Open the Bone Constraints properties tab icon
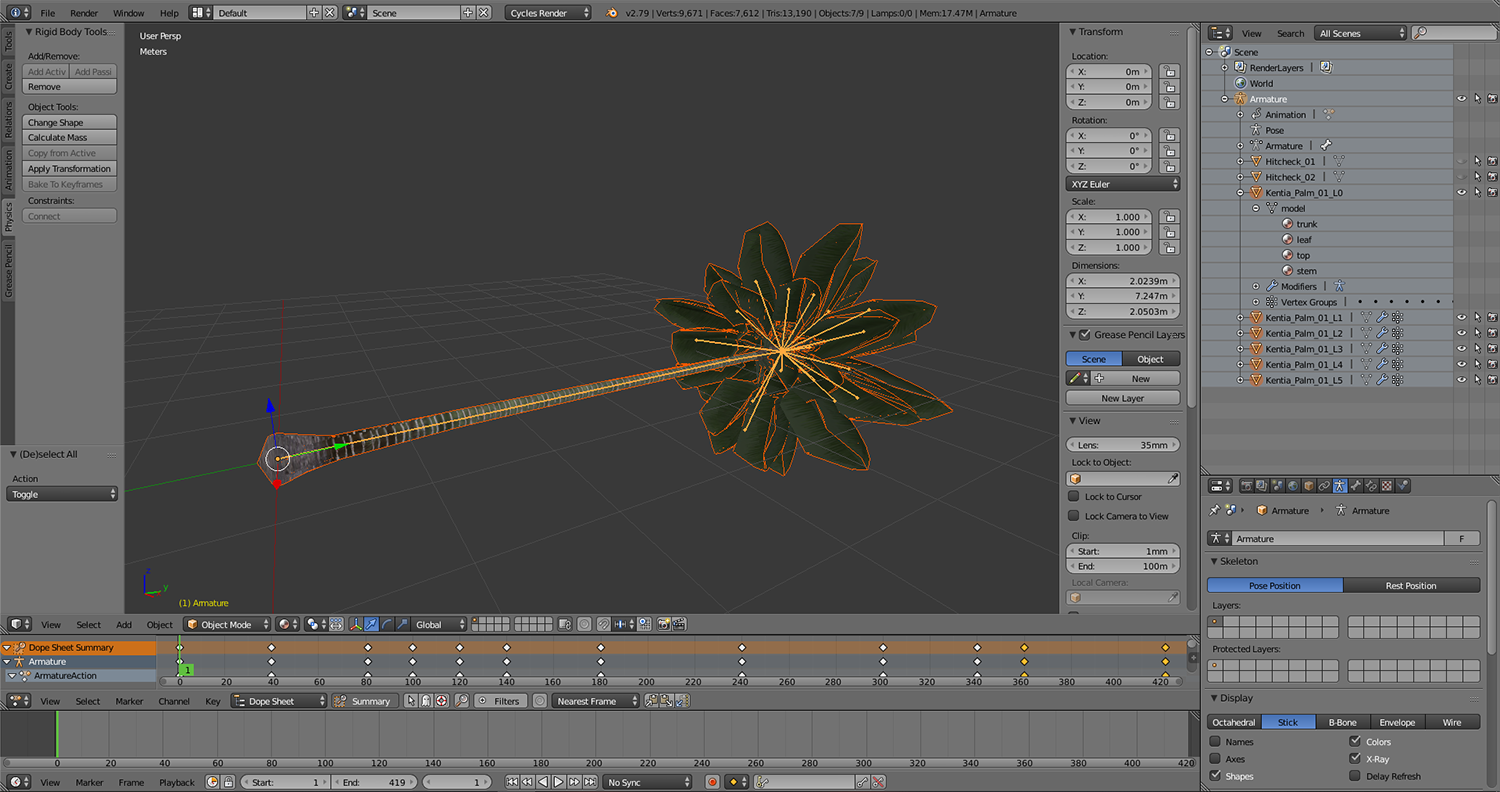The image size is (1500, 792). (x=1371, y=486)
